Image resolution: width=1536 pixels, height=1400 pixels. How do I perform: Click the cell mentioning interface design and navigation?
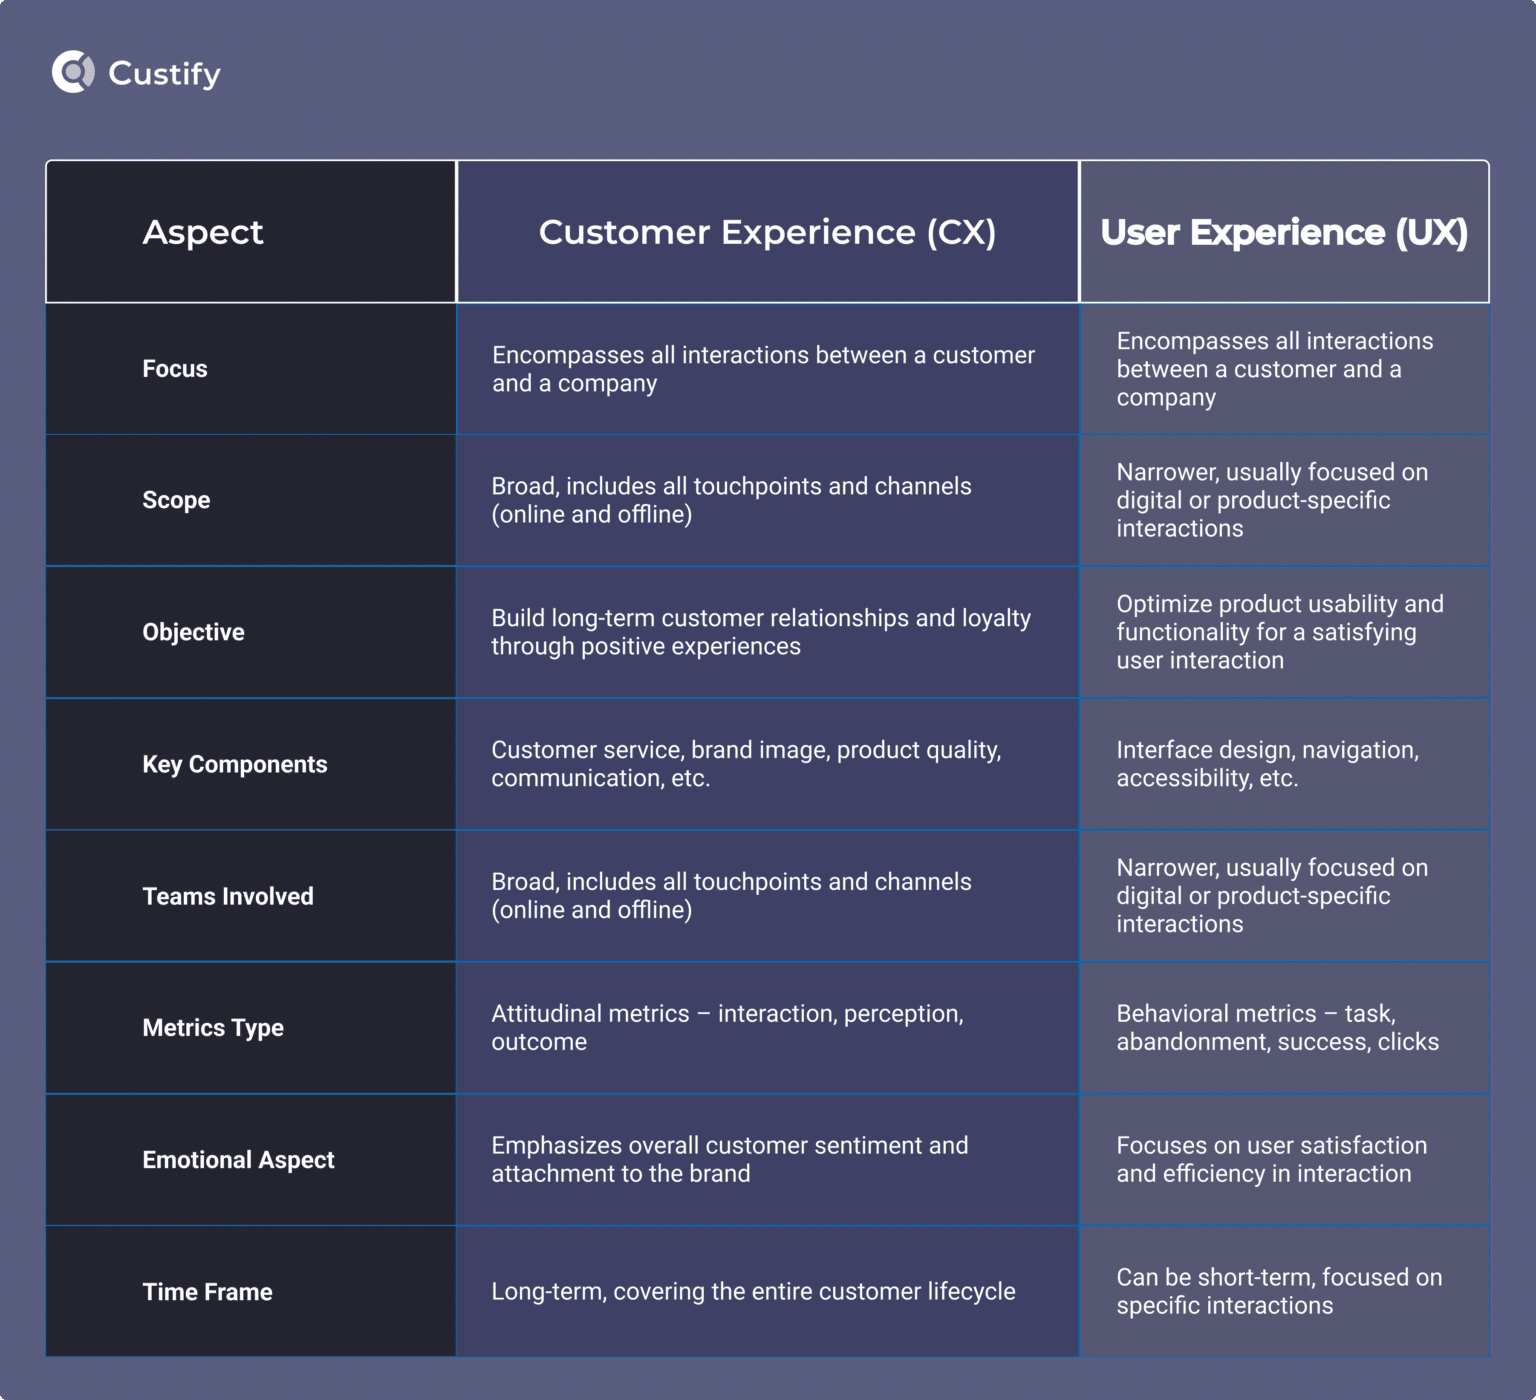tap(1267, 764)
